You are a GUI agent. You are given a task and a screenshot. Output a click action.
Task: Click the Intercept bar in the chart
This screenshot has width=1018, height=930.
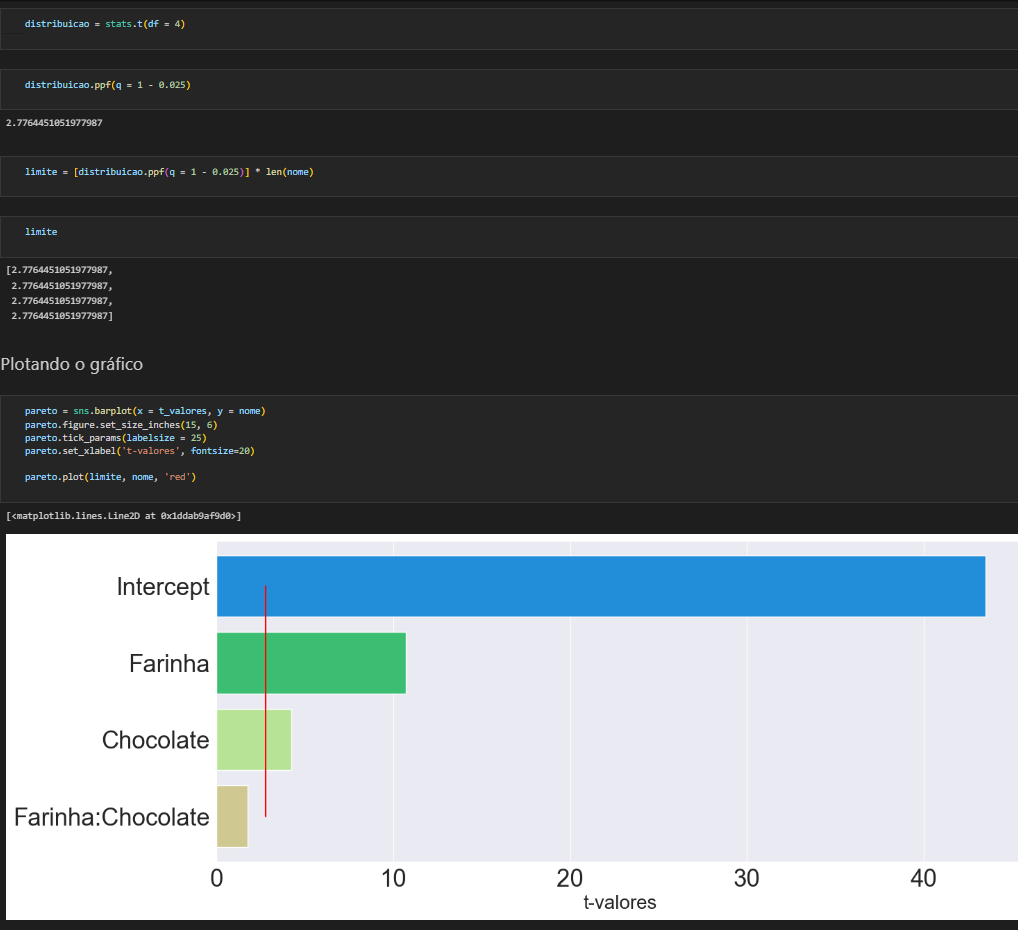coord(600,586)
